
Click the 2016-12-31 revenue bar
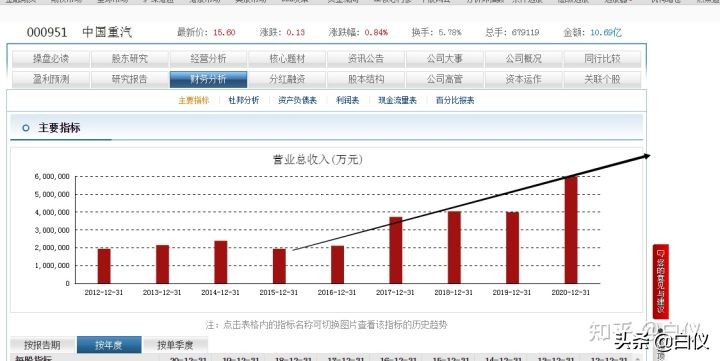[x=338, y=265]
